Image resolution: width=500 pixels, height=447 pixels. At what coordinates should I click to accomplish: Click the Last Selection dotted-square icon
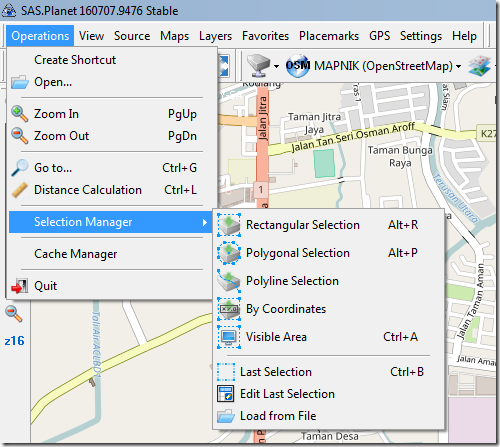(226, 372)
